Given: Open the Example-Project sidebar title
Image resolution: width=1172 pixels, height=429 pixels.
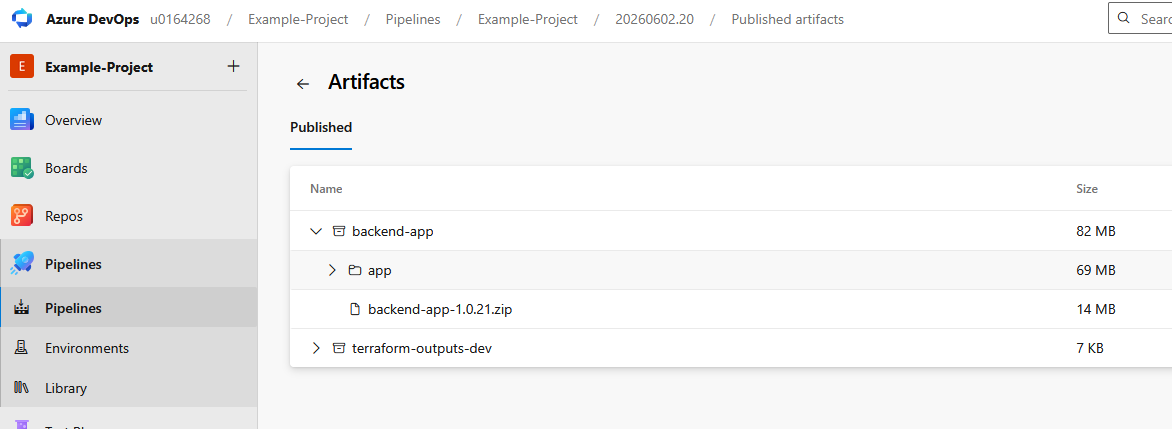Looking at the screenshot, I should tap(99, 67).
